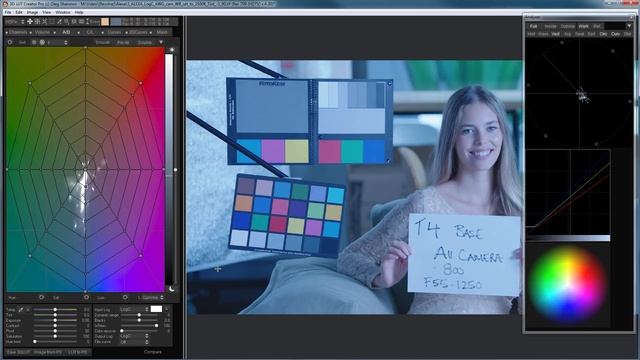Select Full mode in Analyzer panel

click(x=533, y=26)
